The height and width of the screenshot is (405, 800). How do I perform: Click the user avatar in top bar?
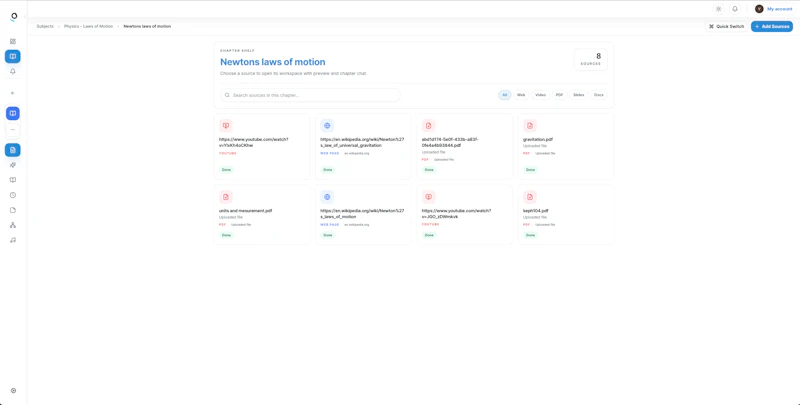tap(759, 9)
